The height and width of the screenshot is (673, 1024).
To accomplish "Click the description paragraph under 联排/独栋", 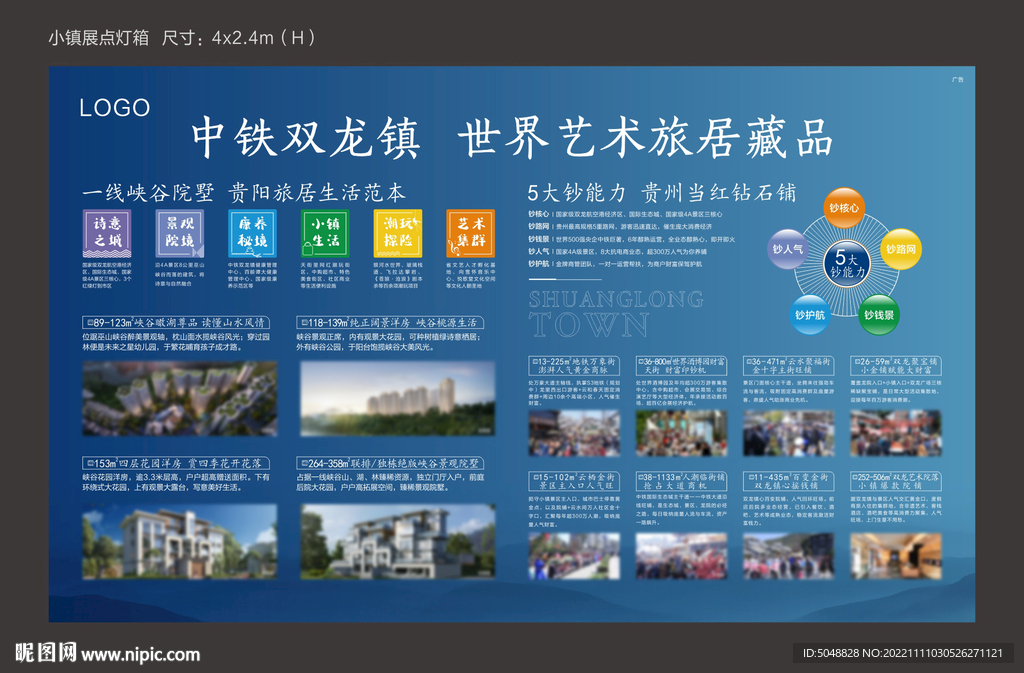I will click(x=391, y=482).
